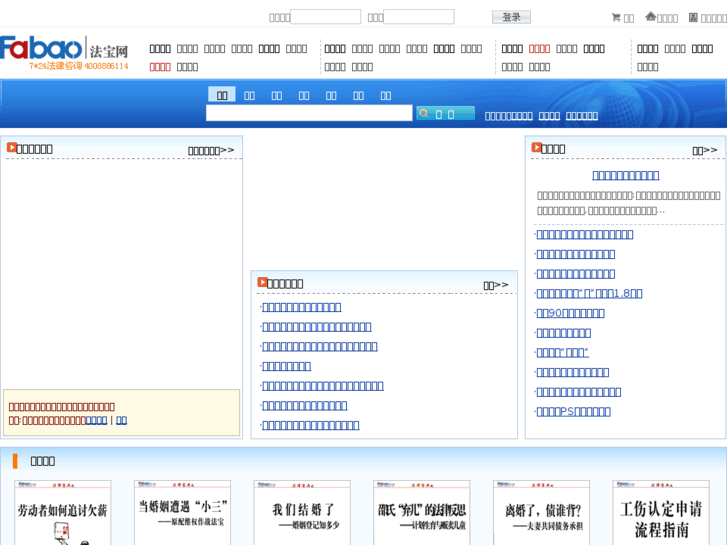Click the 登录 login button
This screenshot has width=727, height=545.
point(511,17)
